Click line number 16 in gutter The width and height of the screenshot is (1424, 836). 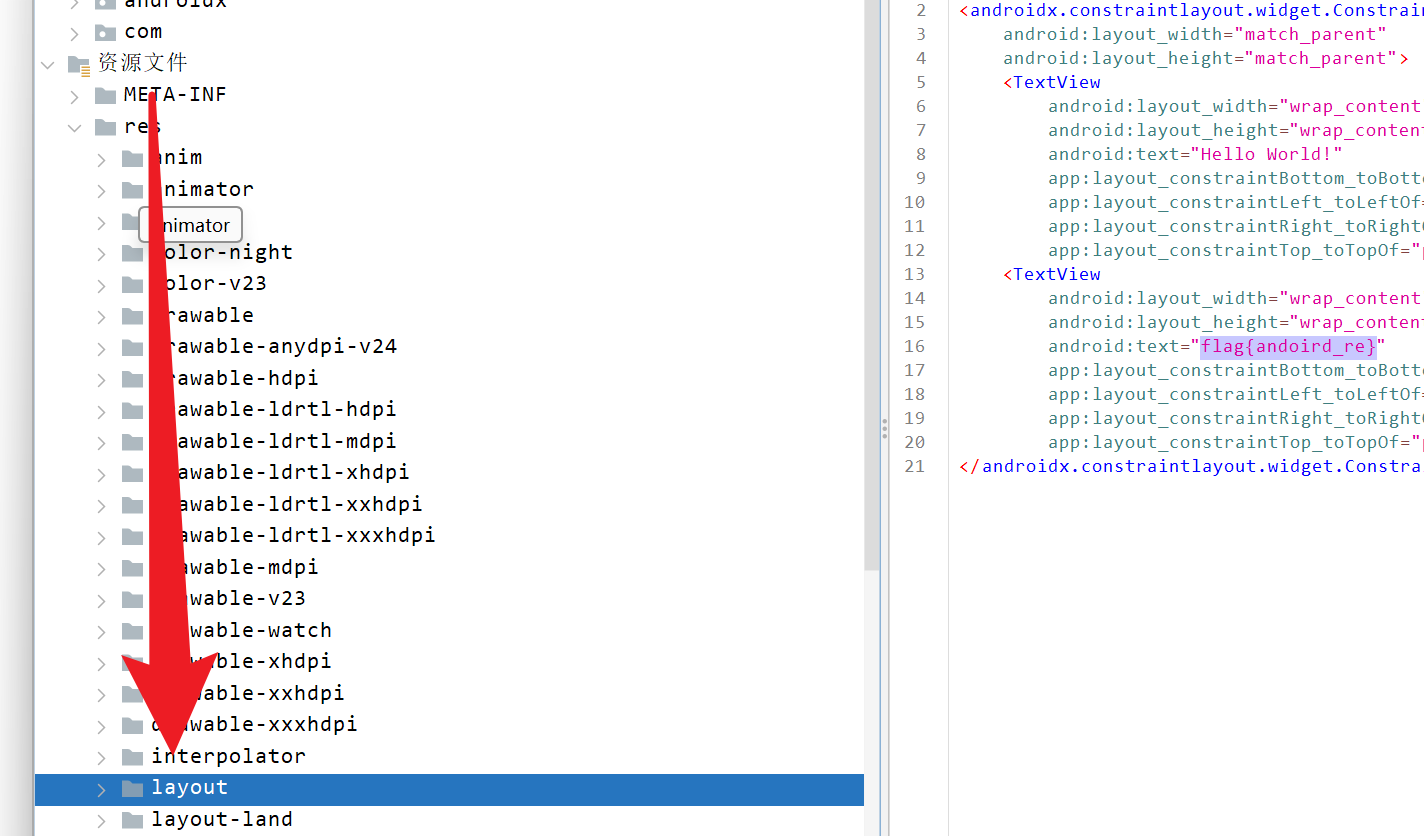(x=915, y=346)
